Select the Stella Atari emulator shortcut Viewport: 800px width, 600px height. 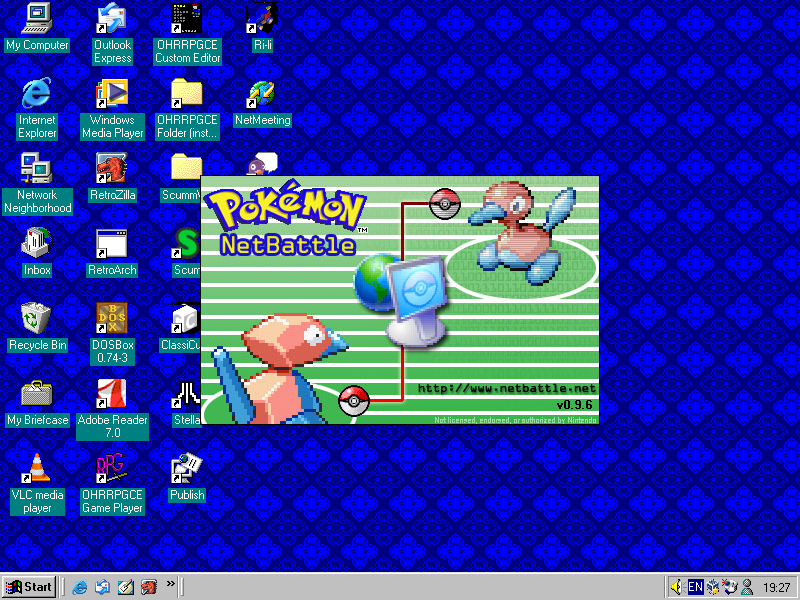point(186,395)
